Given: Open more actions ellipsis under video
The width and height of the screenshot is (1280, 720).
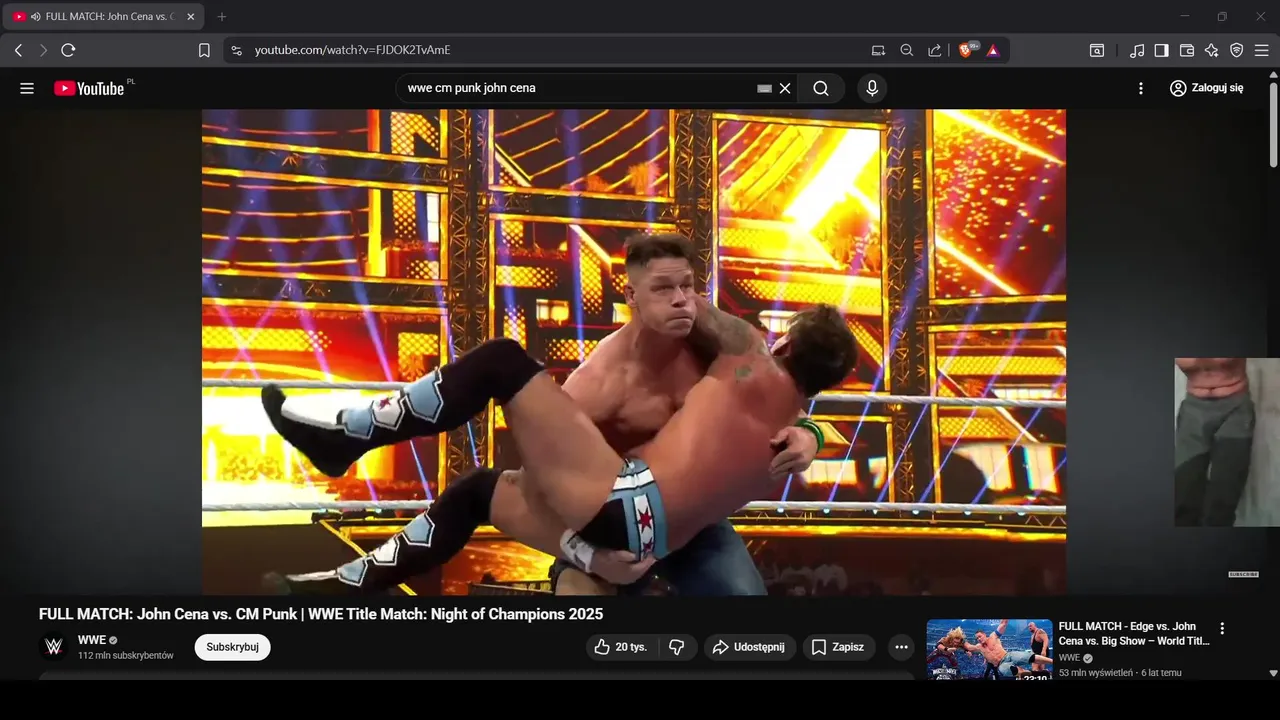Looking at the screenshot, I should coord(901,647).
